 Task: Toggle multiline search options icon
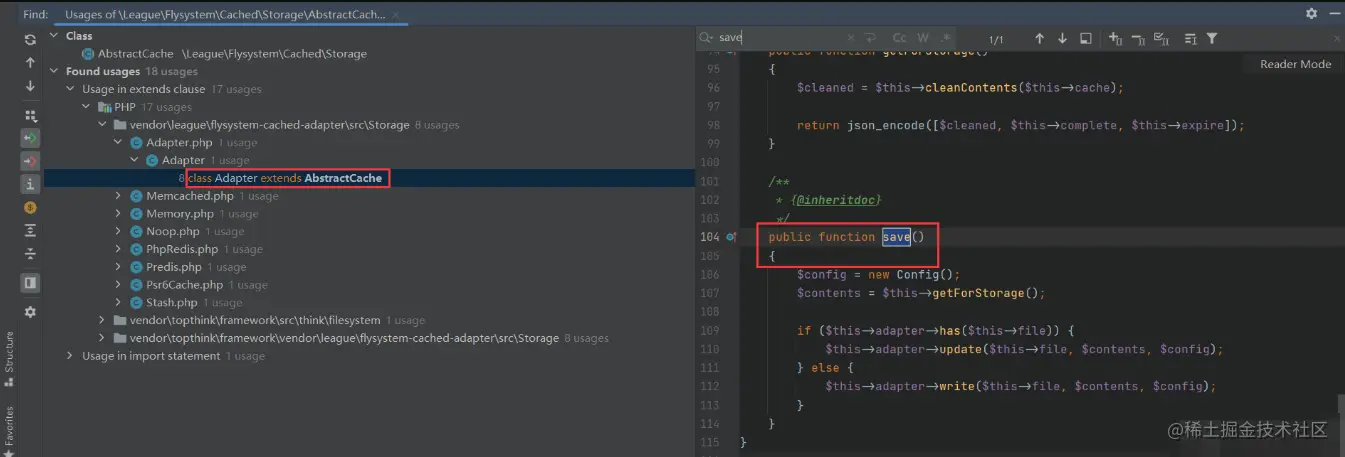(x=1190, y=38)
